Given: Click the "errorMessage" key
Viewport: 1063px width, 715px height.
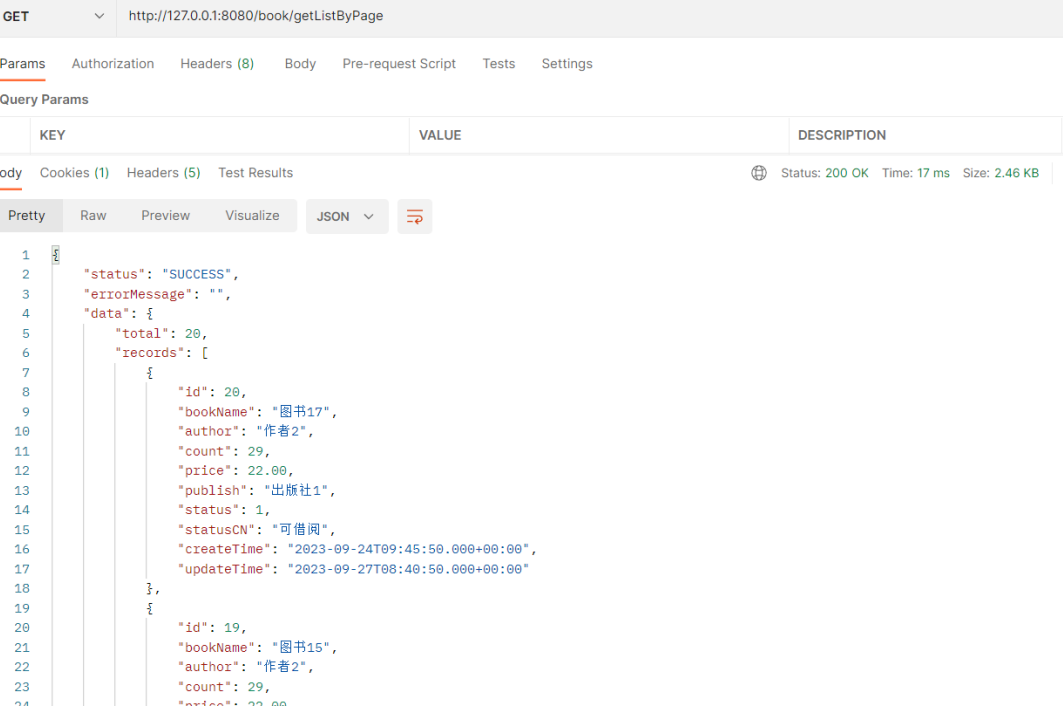Looking at the screenshot, I should pos(138,294).
